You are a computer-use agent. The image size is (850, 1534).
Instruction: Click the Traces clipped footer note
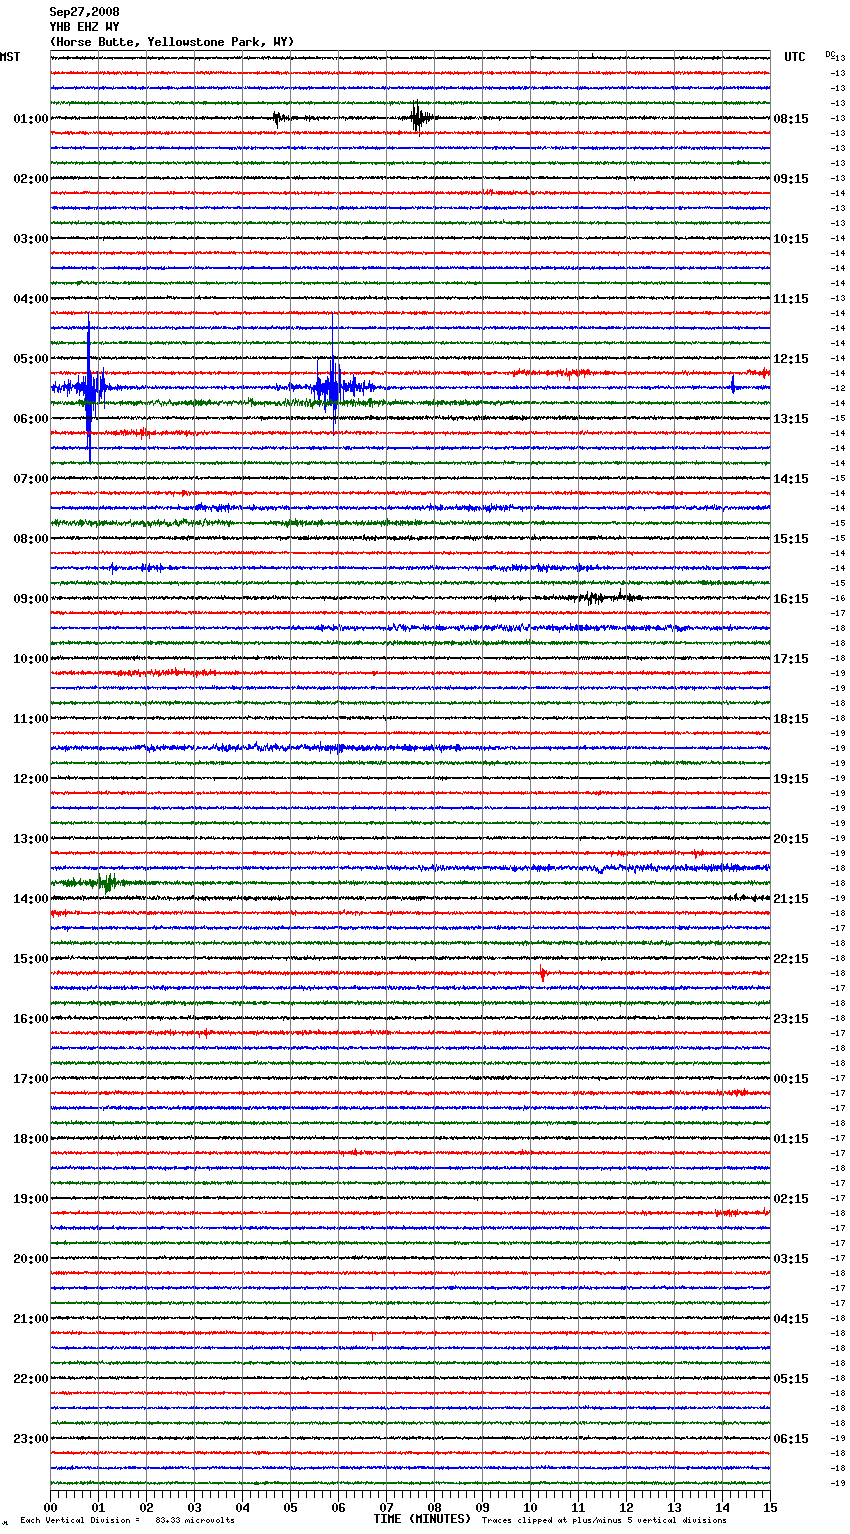604,1520
